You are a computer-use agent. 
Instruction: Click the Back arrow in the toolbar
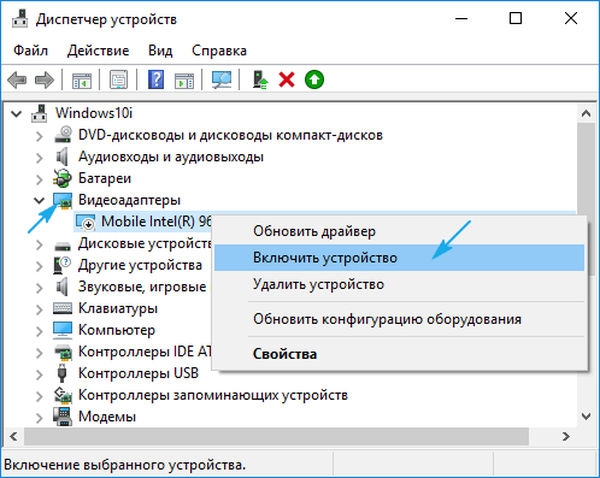[x=17, y=80]
